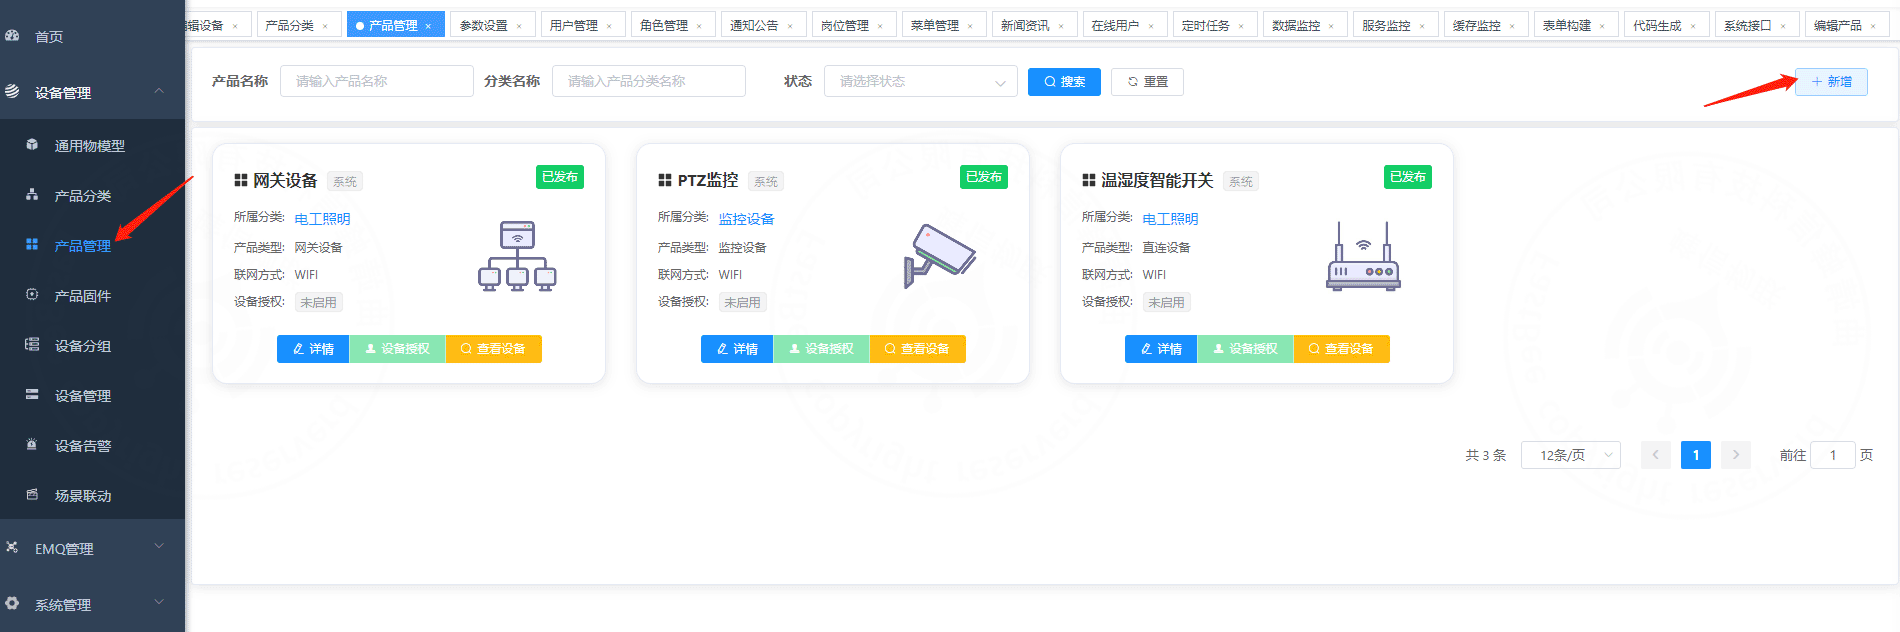Open 监控设备 category link on PTZ监控
1900x632 pixels.
(x=746, y=219)
